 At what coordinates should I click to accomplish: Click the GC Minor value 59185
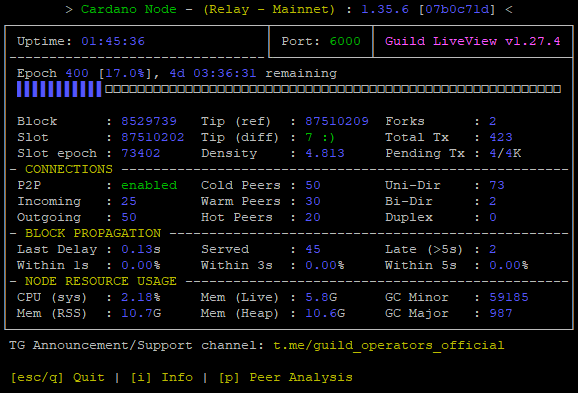(x=509, y=297)
